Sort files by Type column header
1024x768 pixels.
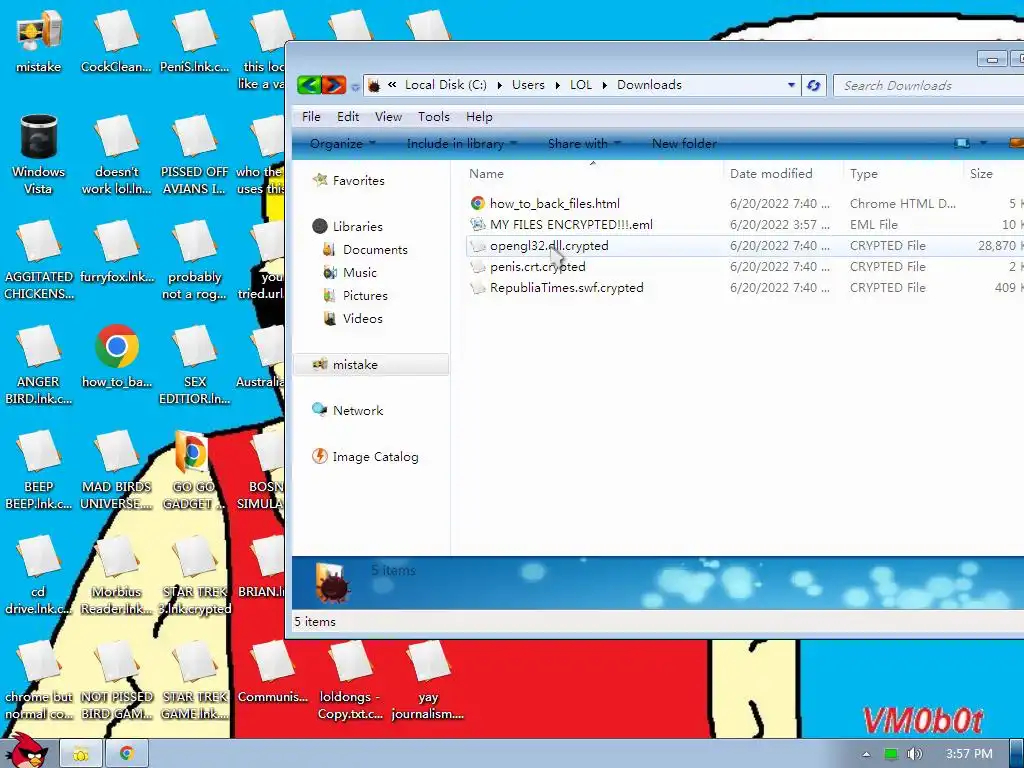(863, 174)
